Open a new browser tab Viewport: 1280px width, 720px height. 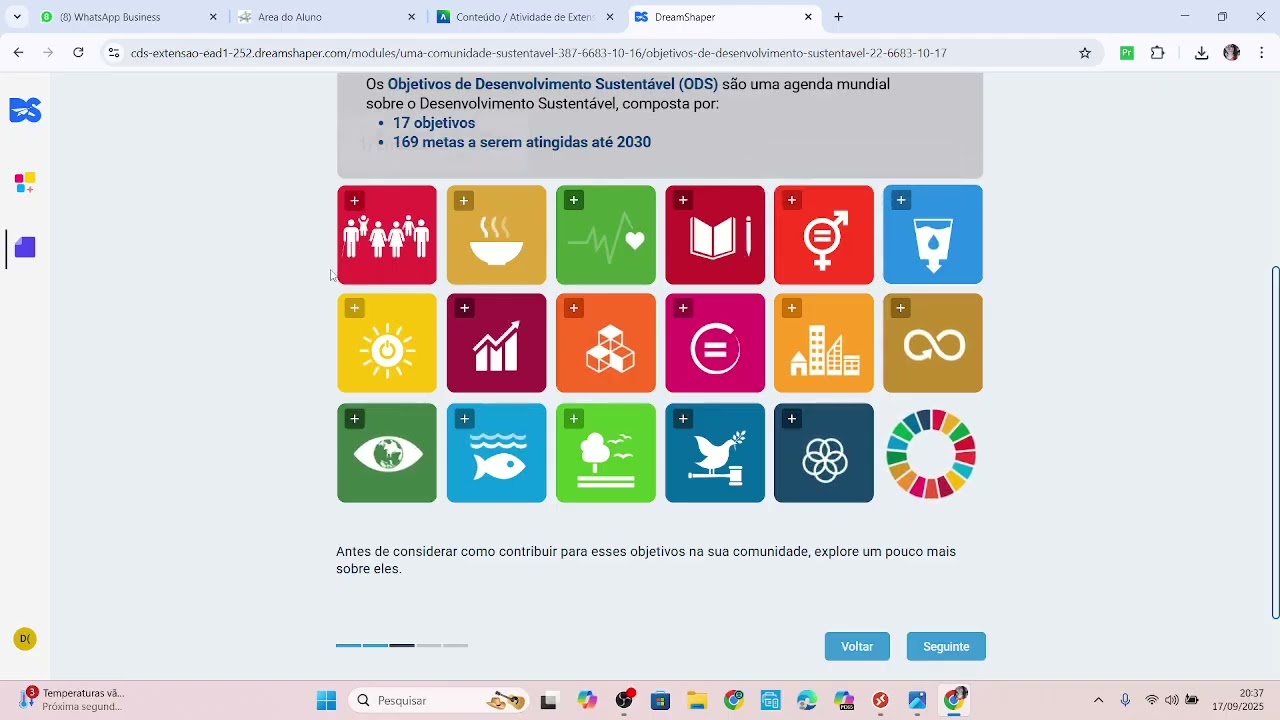point(838,17)
